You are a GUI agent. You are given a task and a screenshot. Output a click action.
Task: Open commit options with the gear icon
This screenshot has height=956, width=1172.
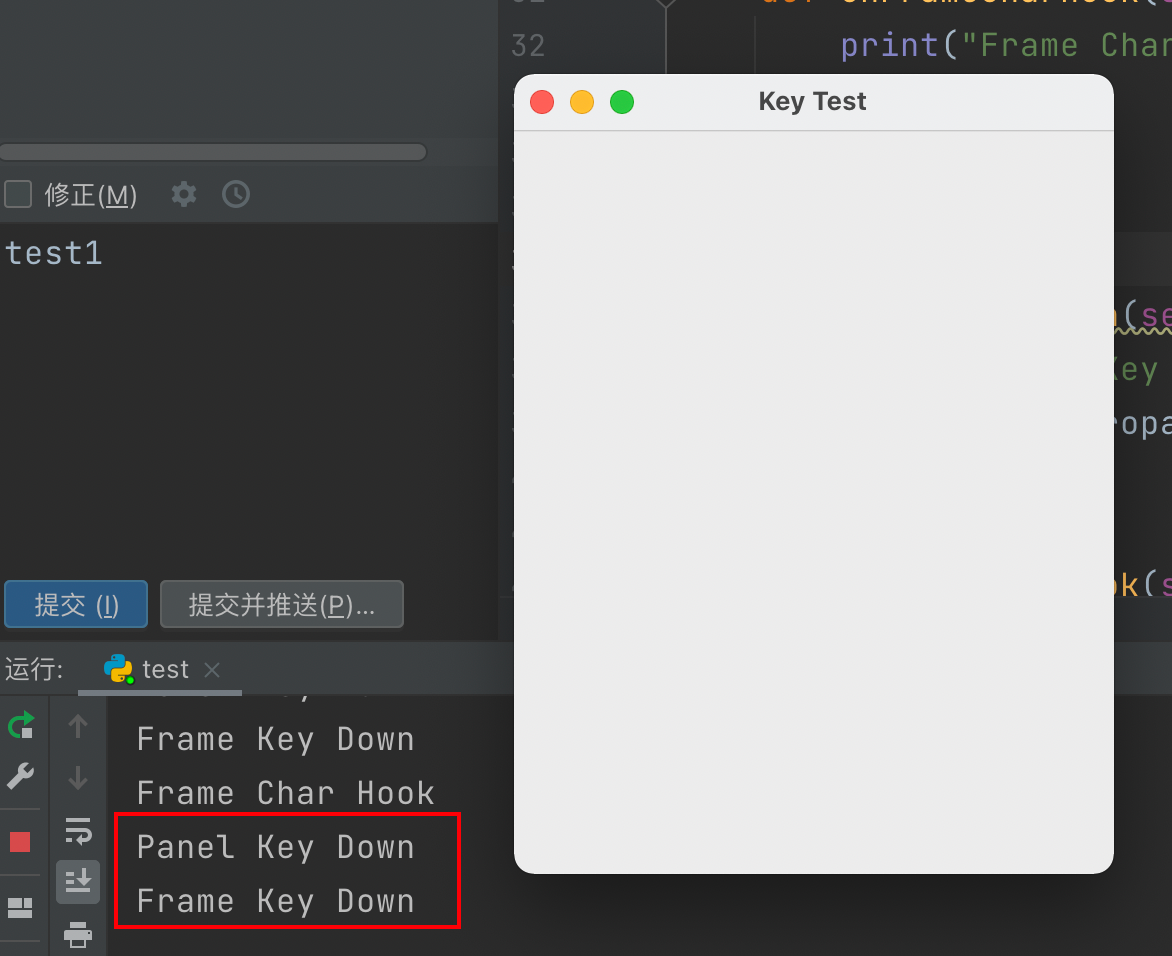tap(182, 194)
